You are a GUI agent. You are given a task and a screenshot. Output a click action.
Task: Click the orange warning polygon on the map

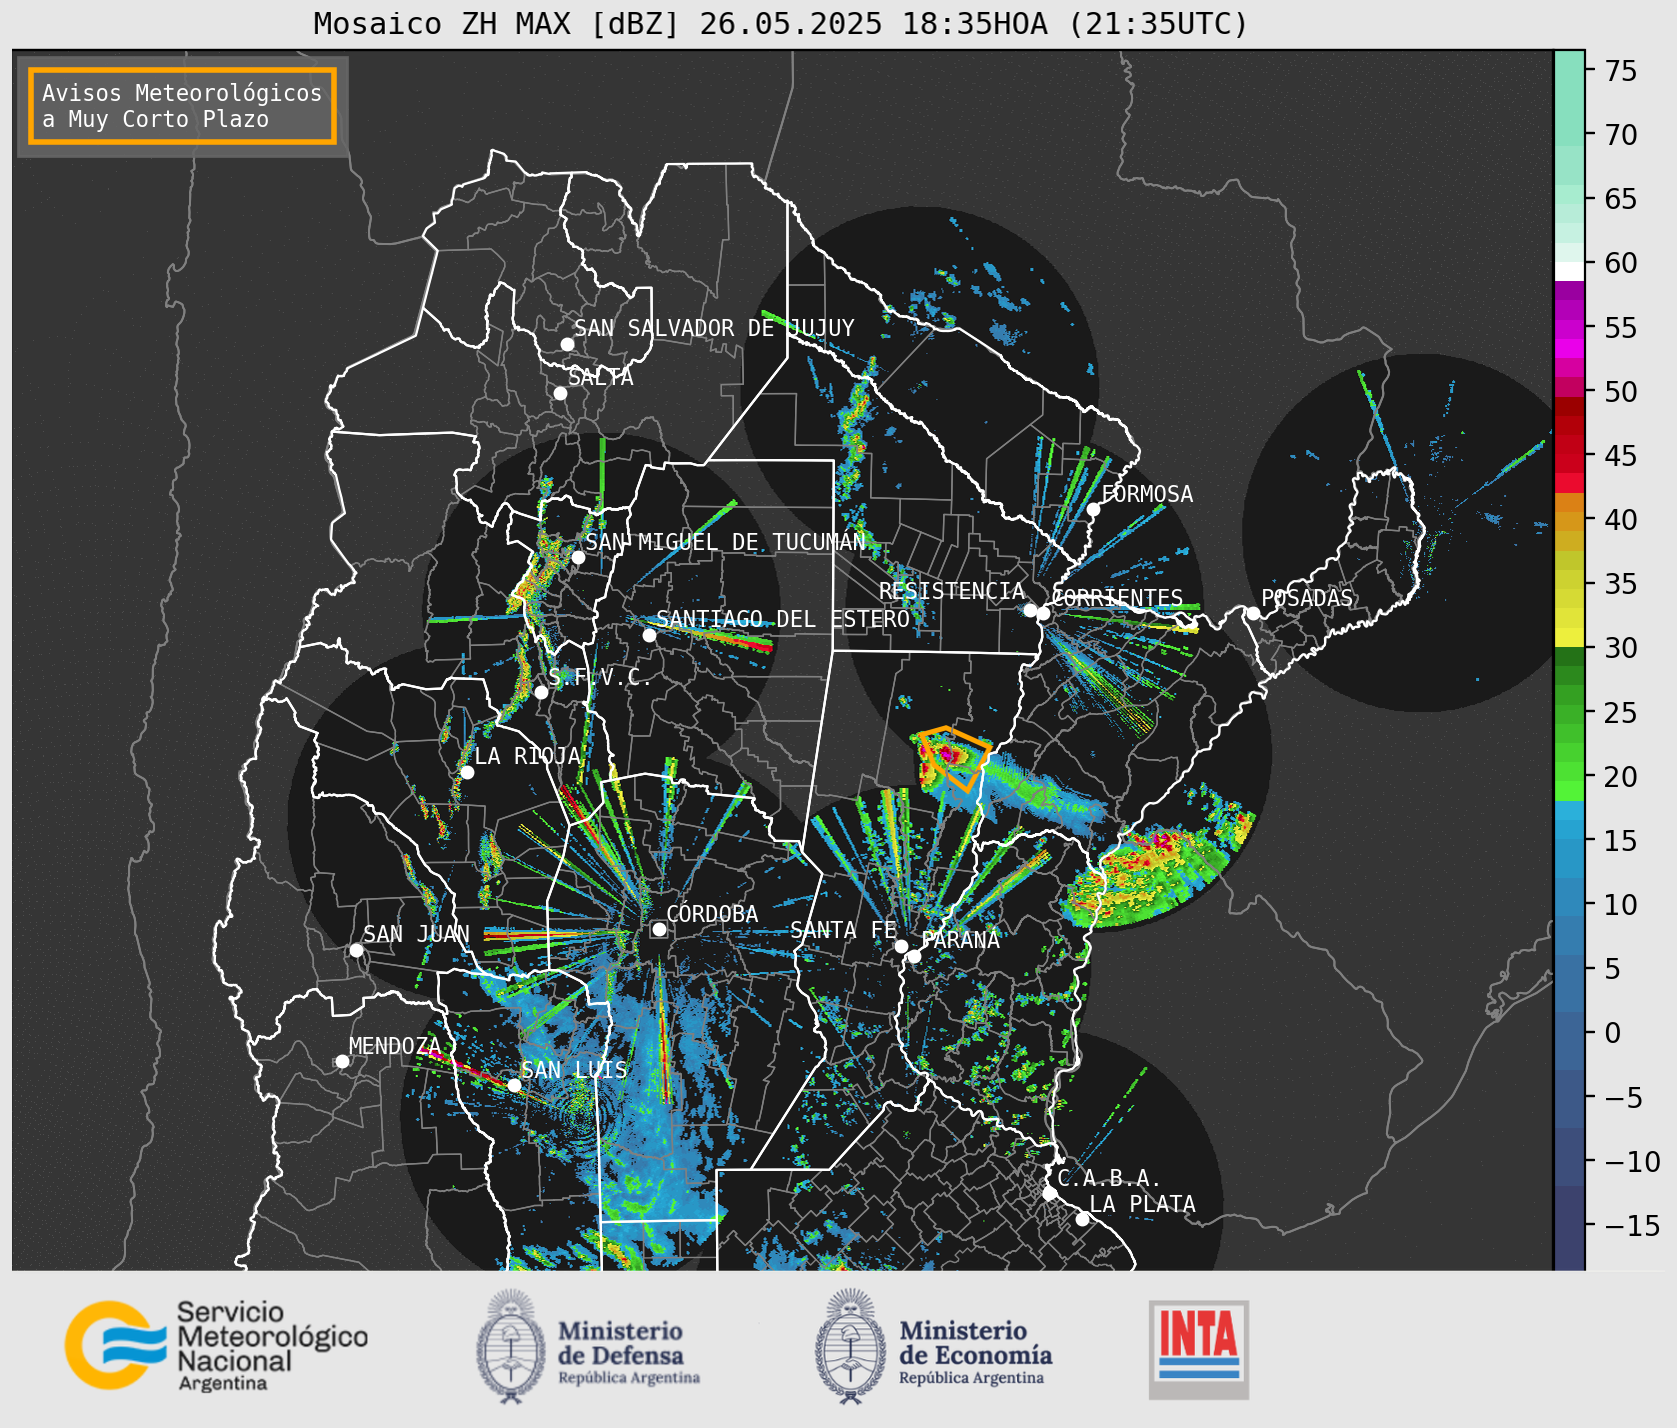pos(955,758)
